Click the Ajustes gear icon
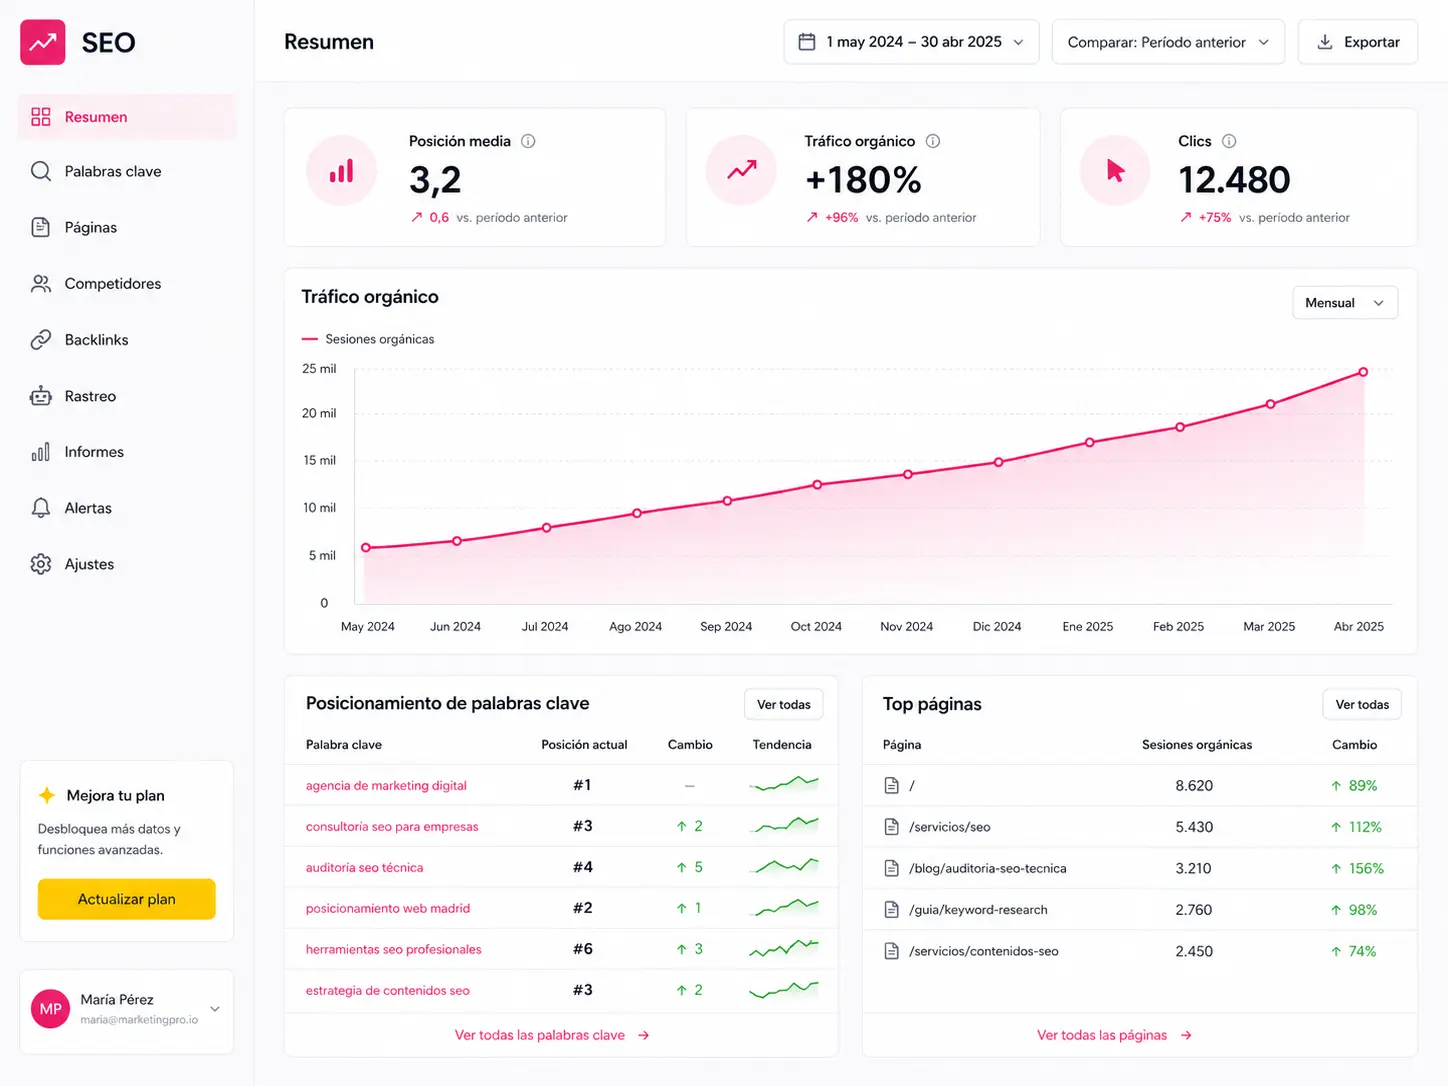This screenshot has height=1086, width=1448. (41, 564)
